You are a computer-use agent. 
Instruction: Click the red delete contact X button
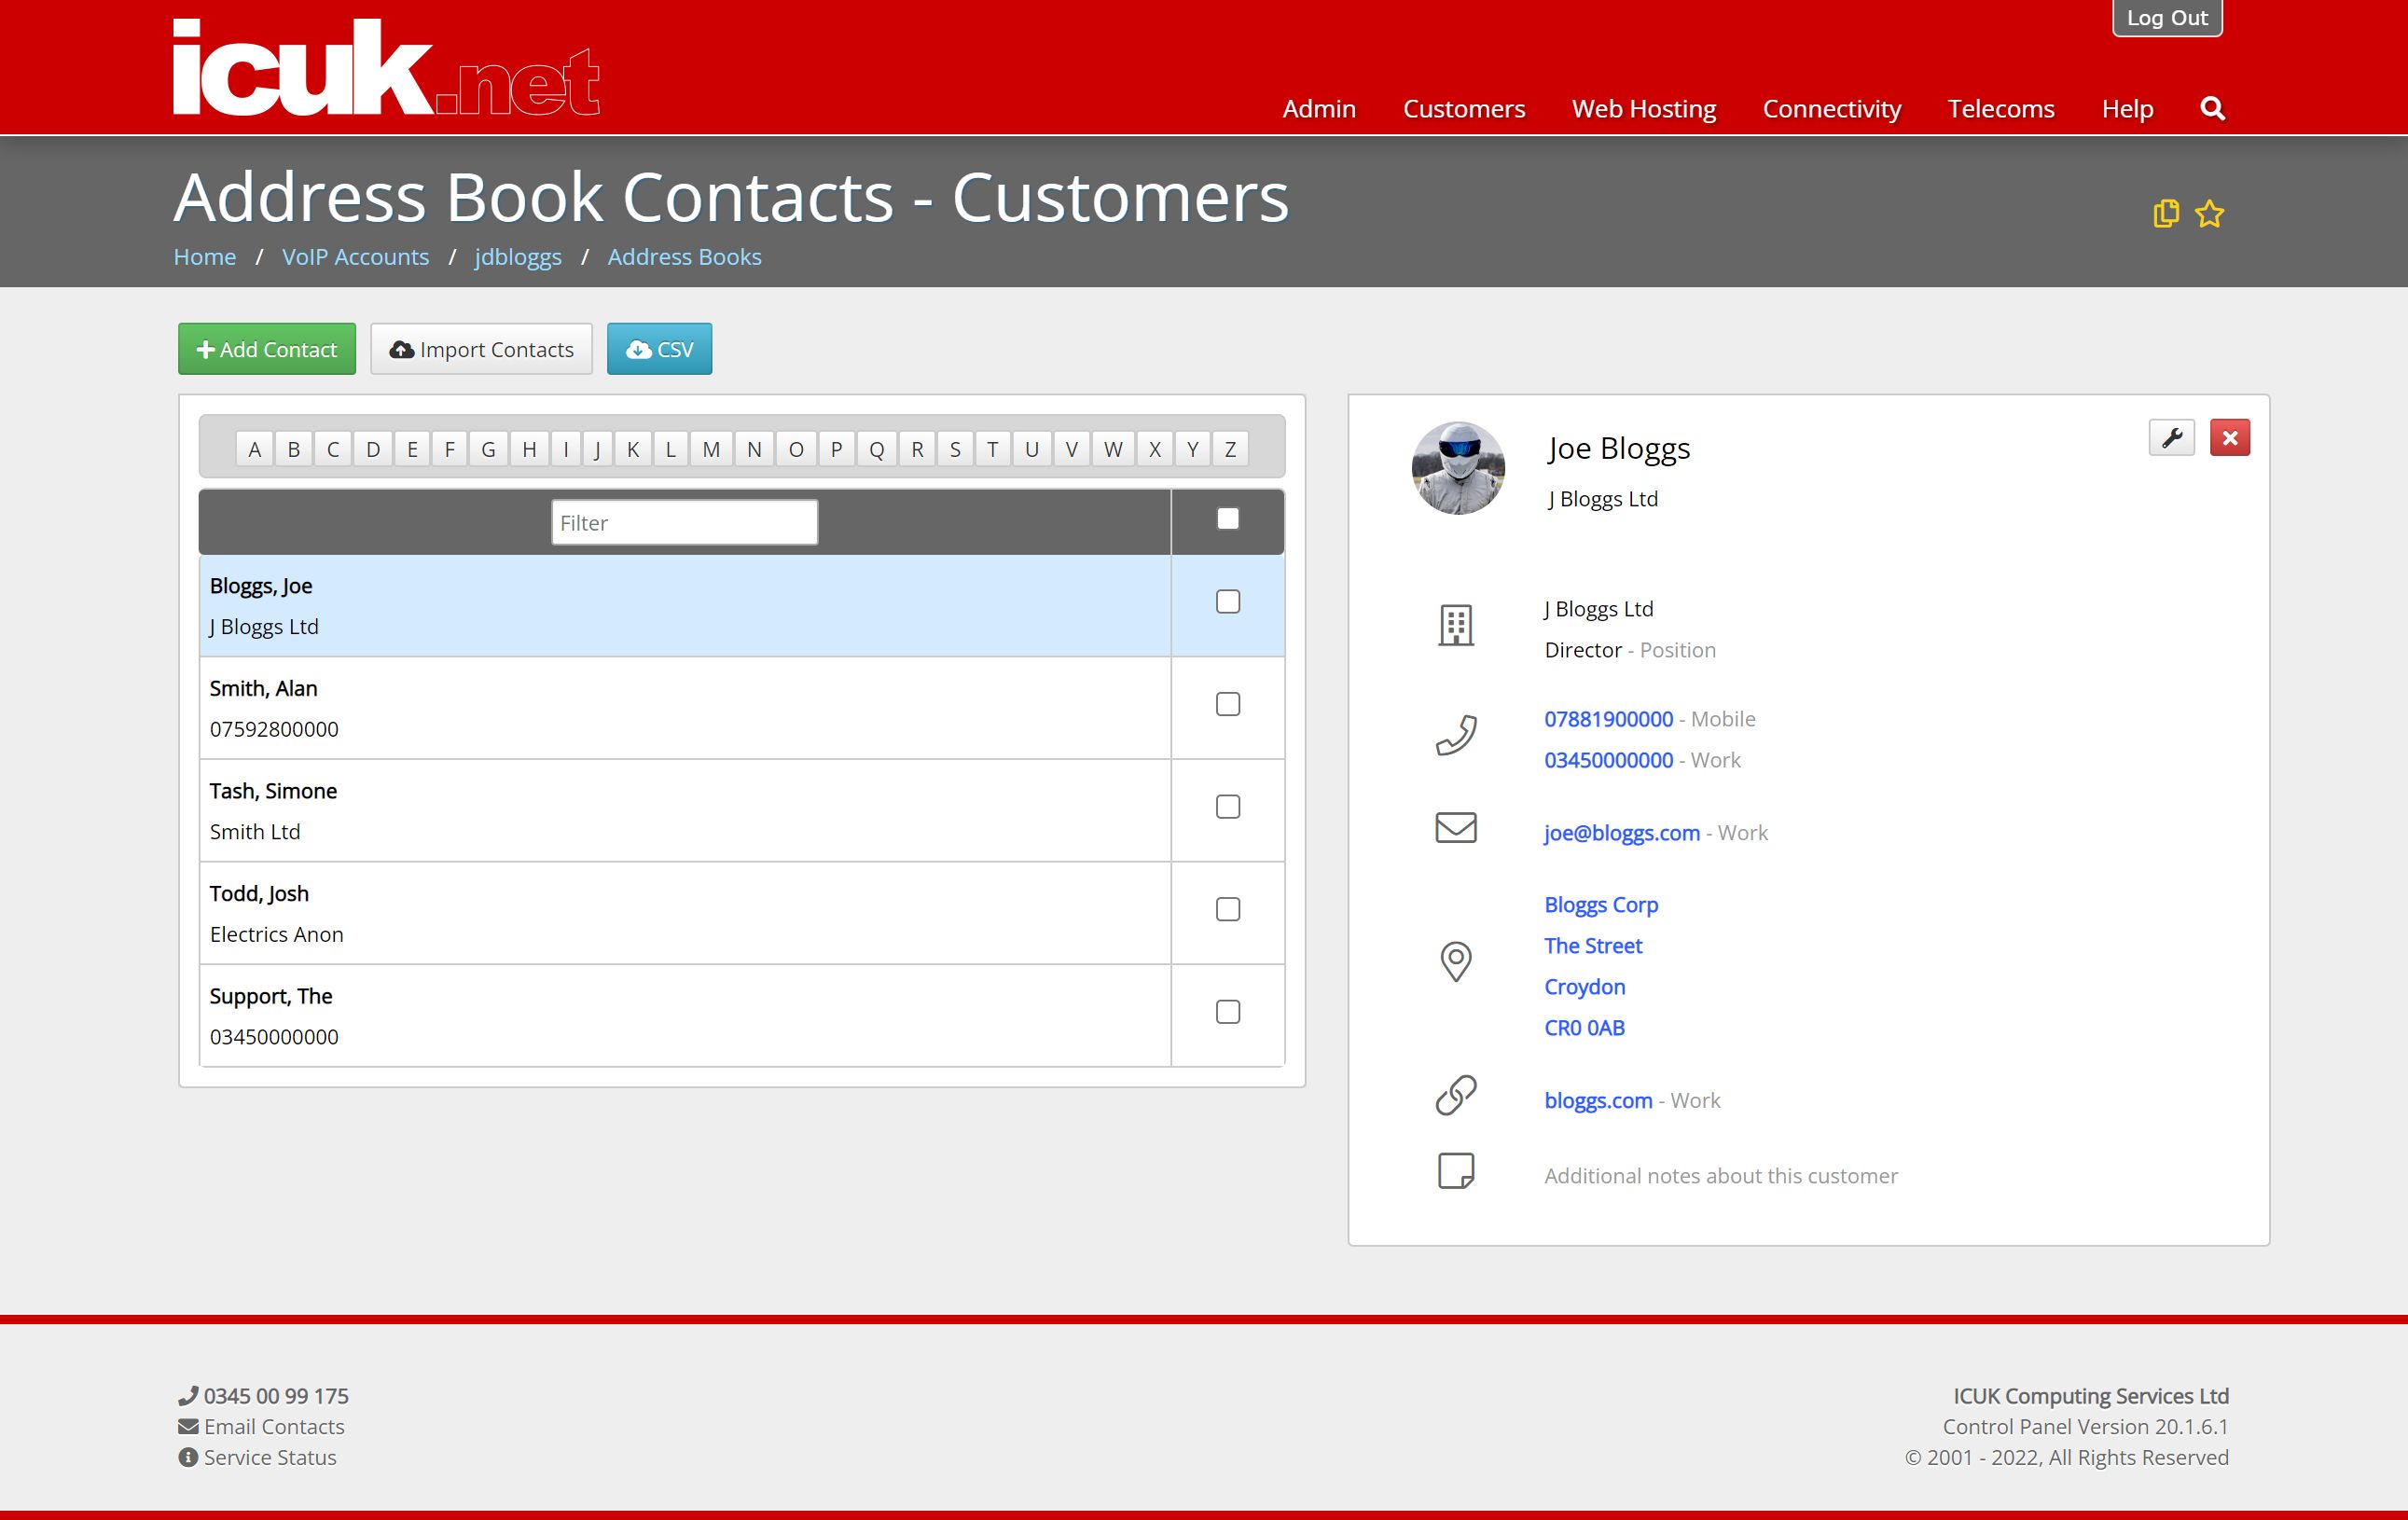coord(2229,438)
